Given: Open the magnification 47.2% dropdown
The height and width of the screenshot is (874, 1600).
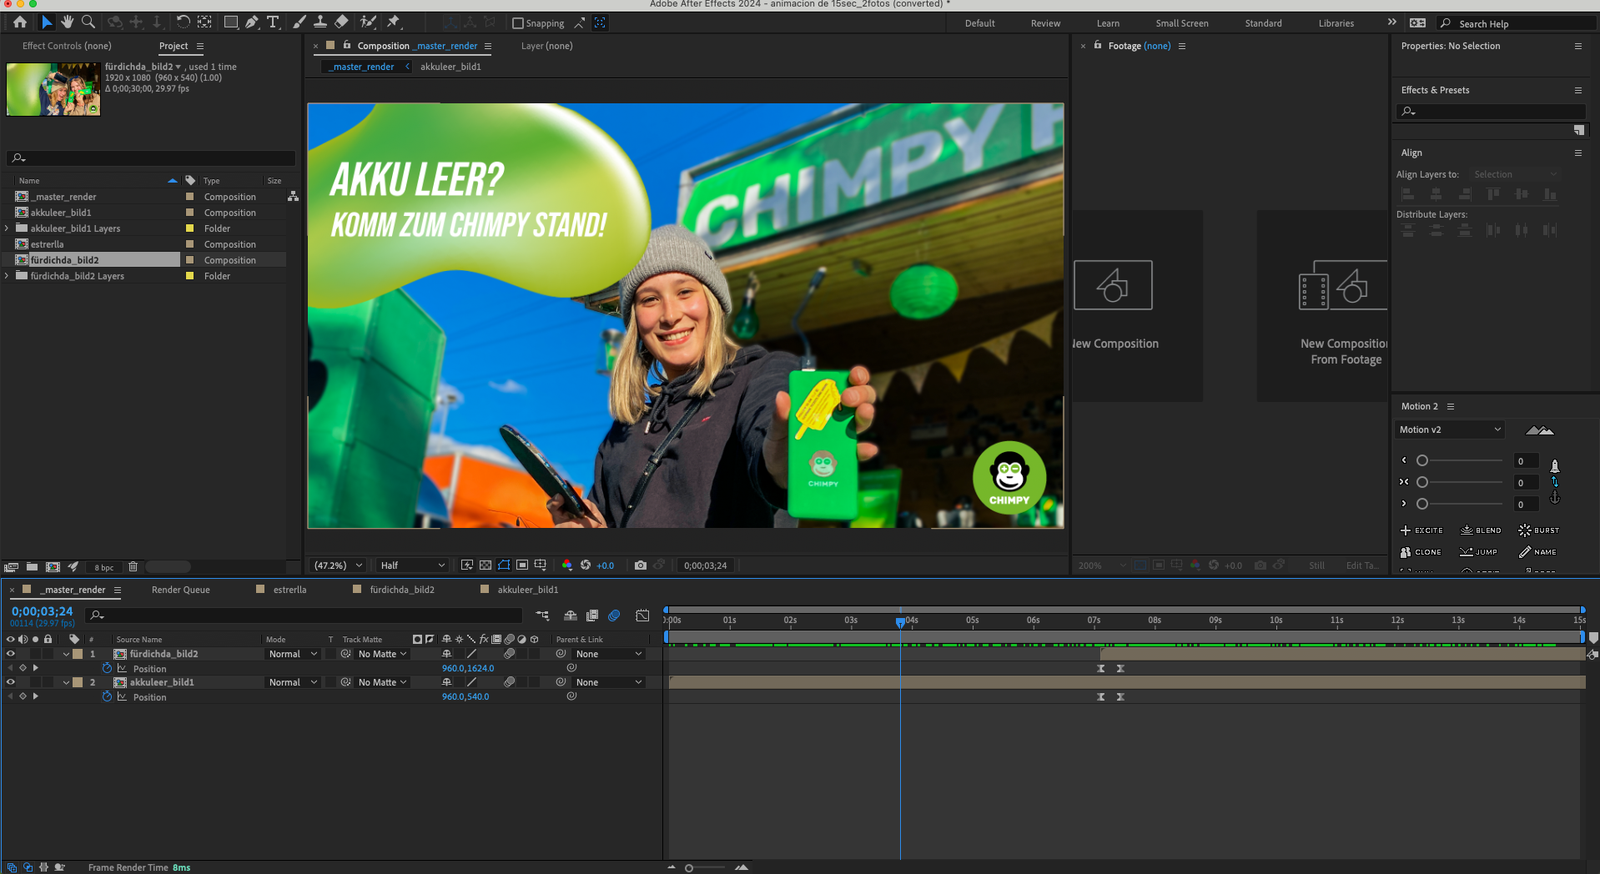Looking at the screenshot, I should click(338, 565).
